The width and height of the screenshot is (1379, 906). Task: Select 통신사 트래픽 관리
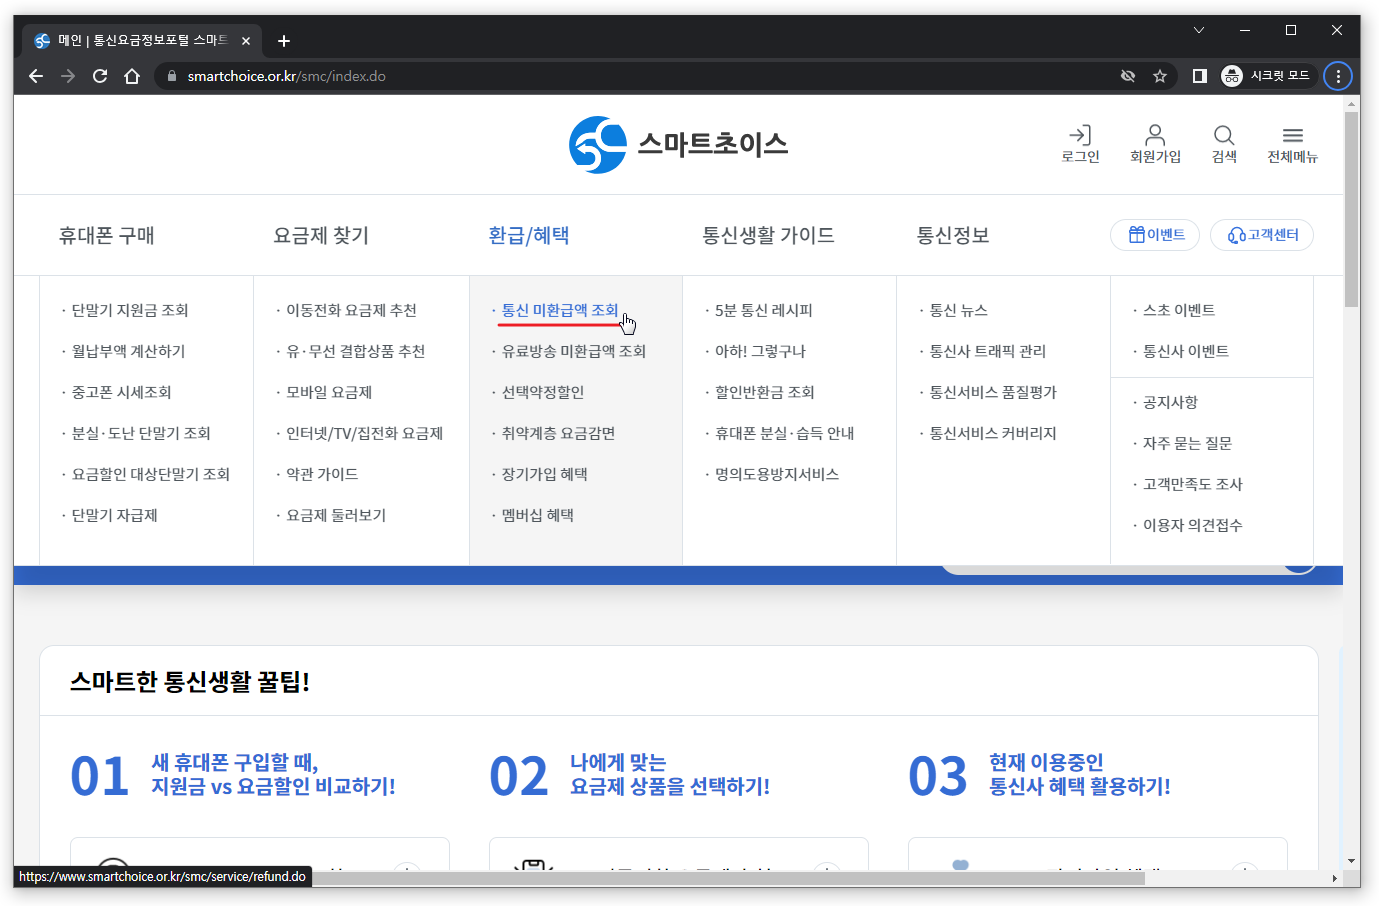click(988, 351)
